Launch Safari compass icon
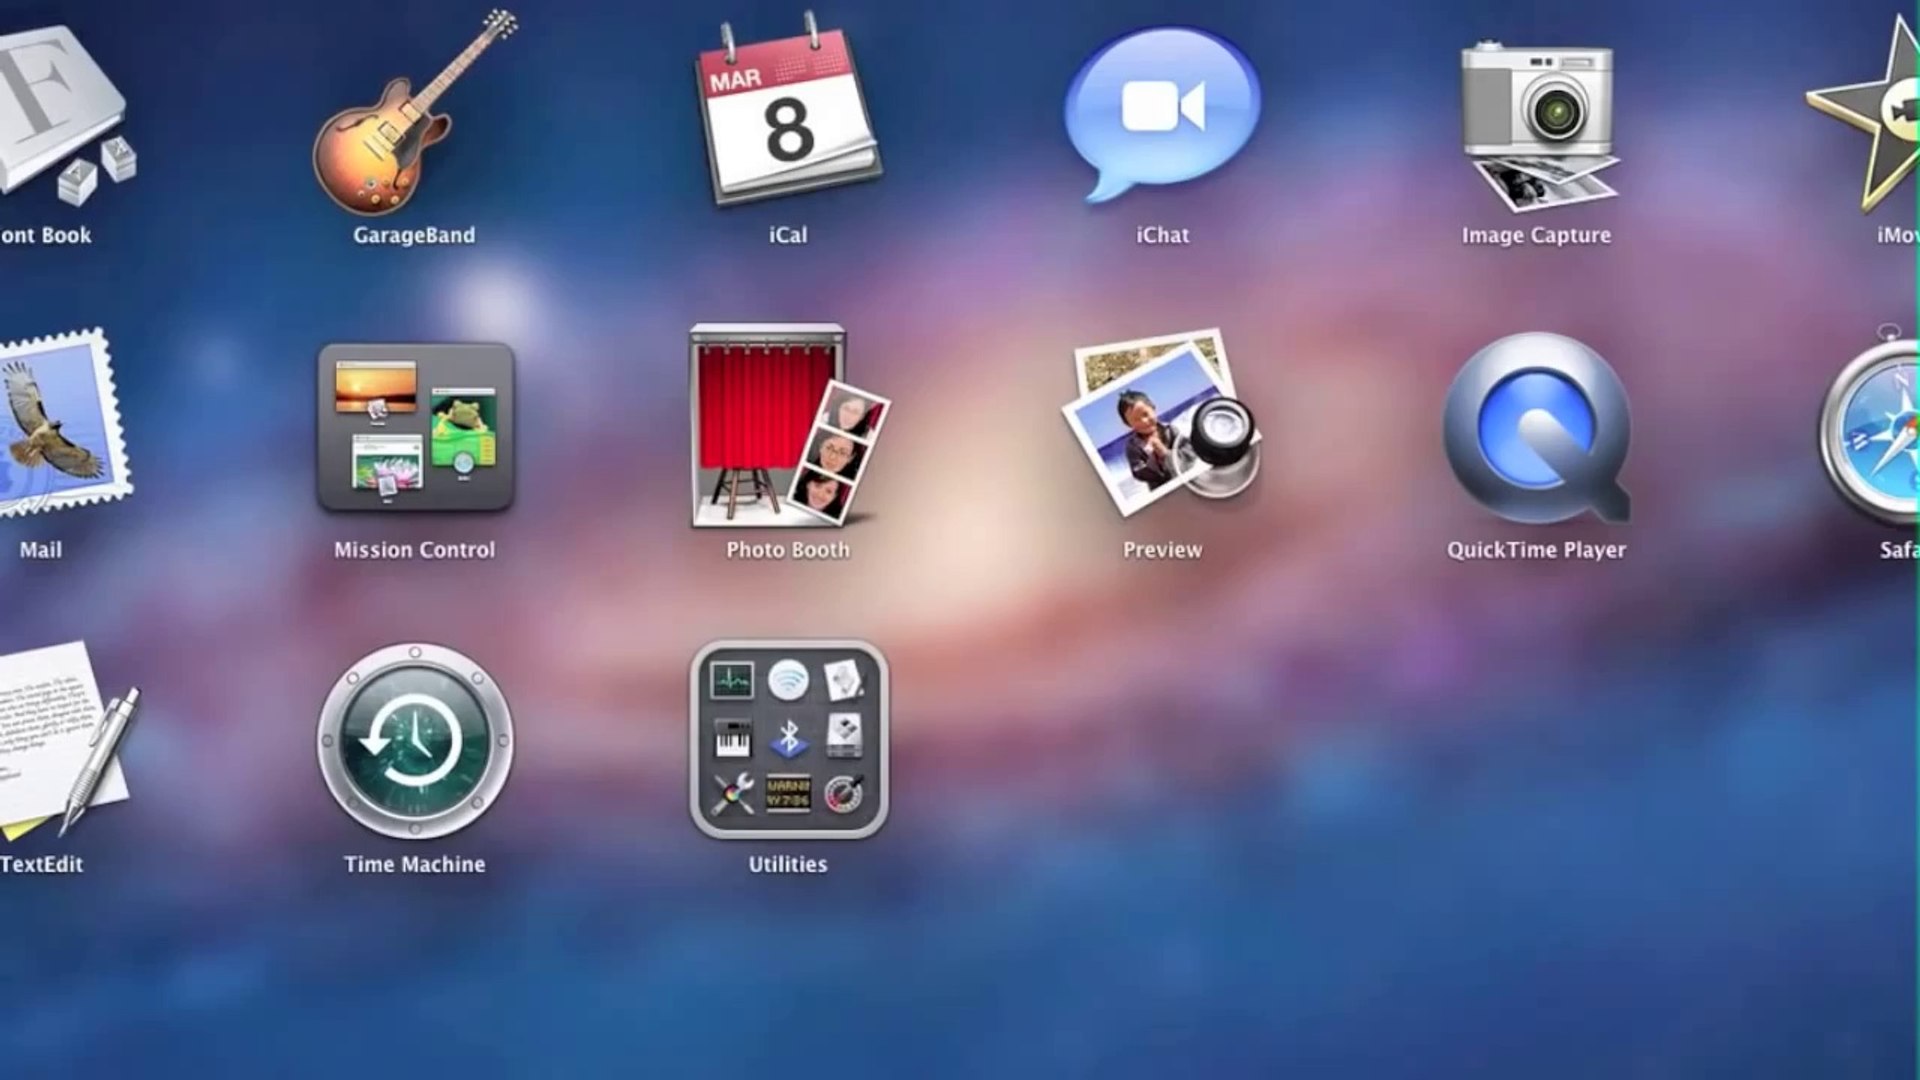1920x1080 pixels. tap(1880, 430)
